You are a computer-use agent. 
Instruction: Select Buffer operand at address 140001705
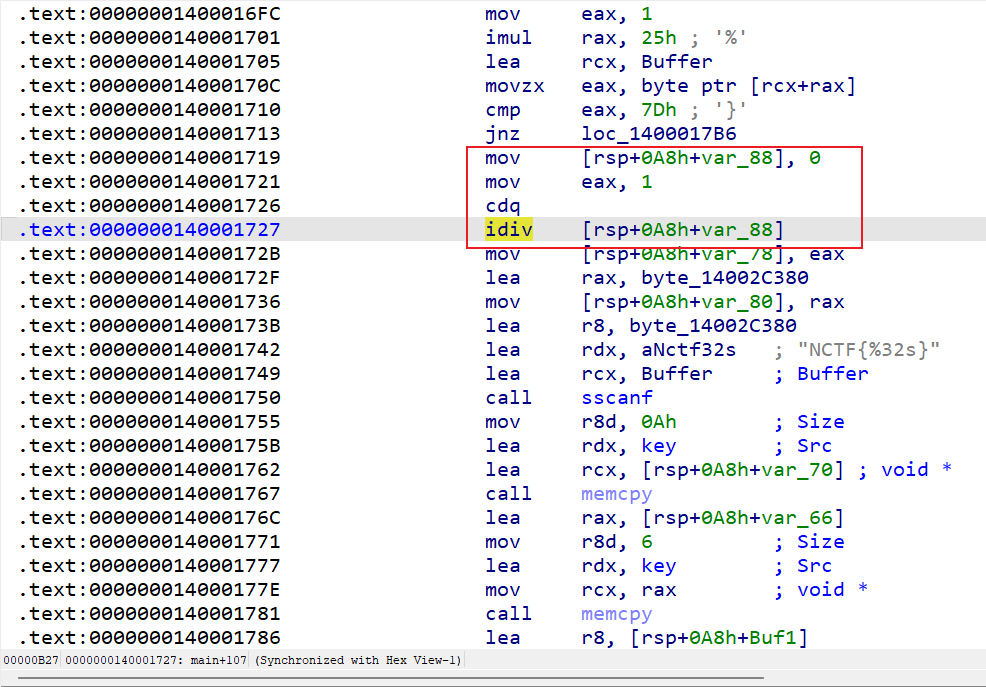point(676,62)
